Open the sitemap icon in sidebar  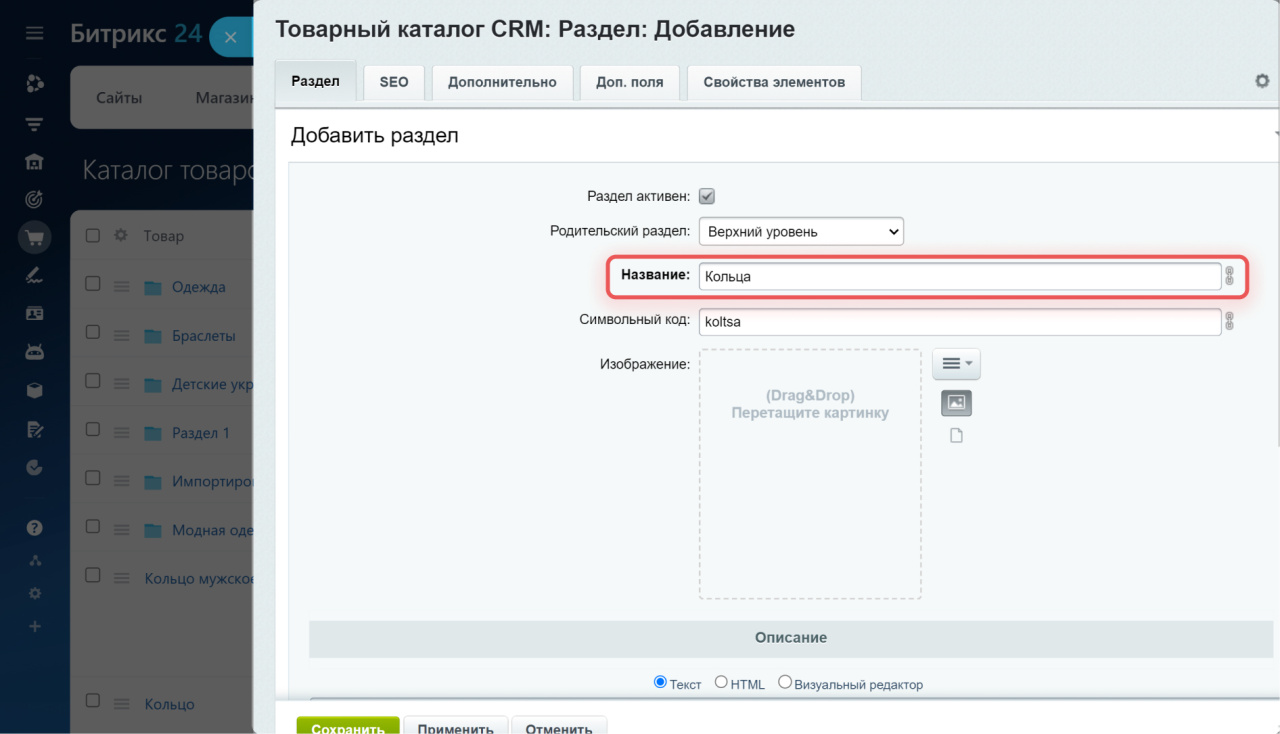click(35, 560)
